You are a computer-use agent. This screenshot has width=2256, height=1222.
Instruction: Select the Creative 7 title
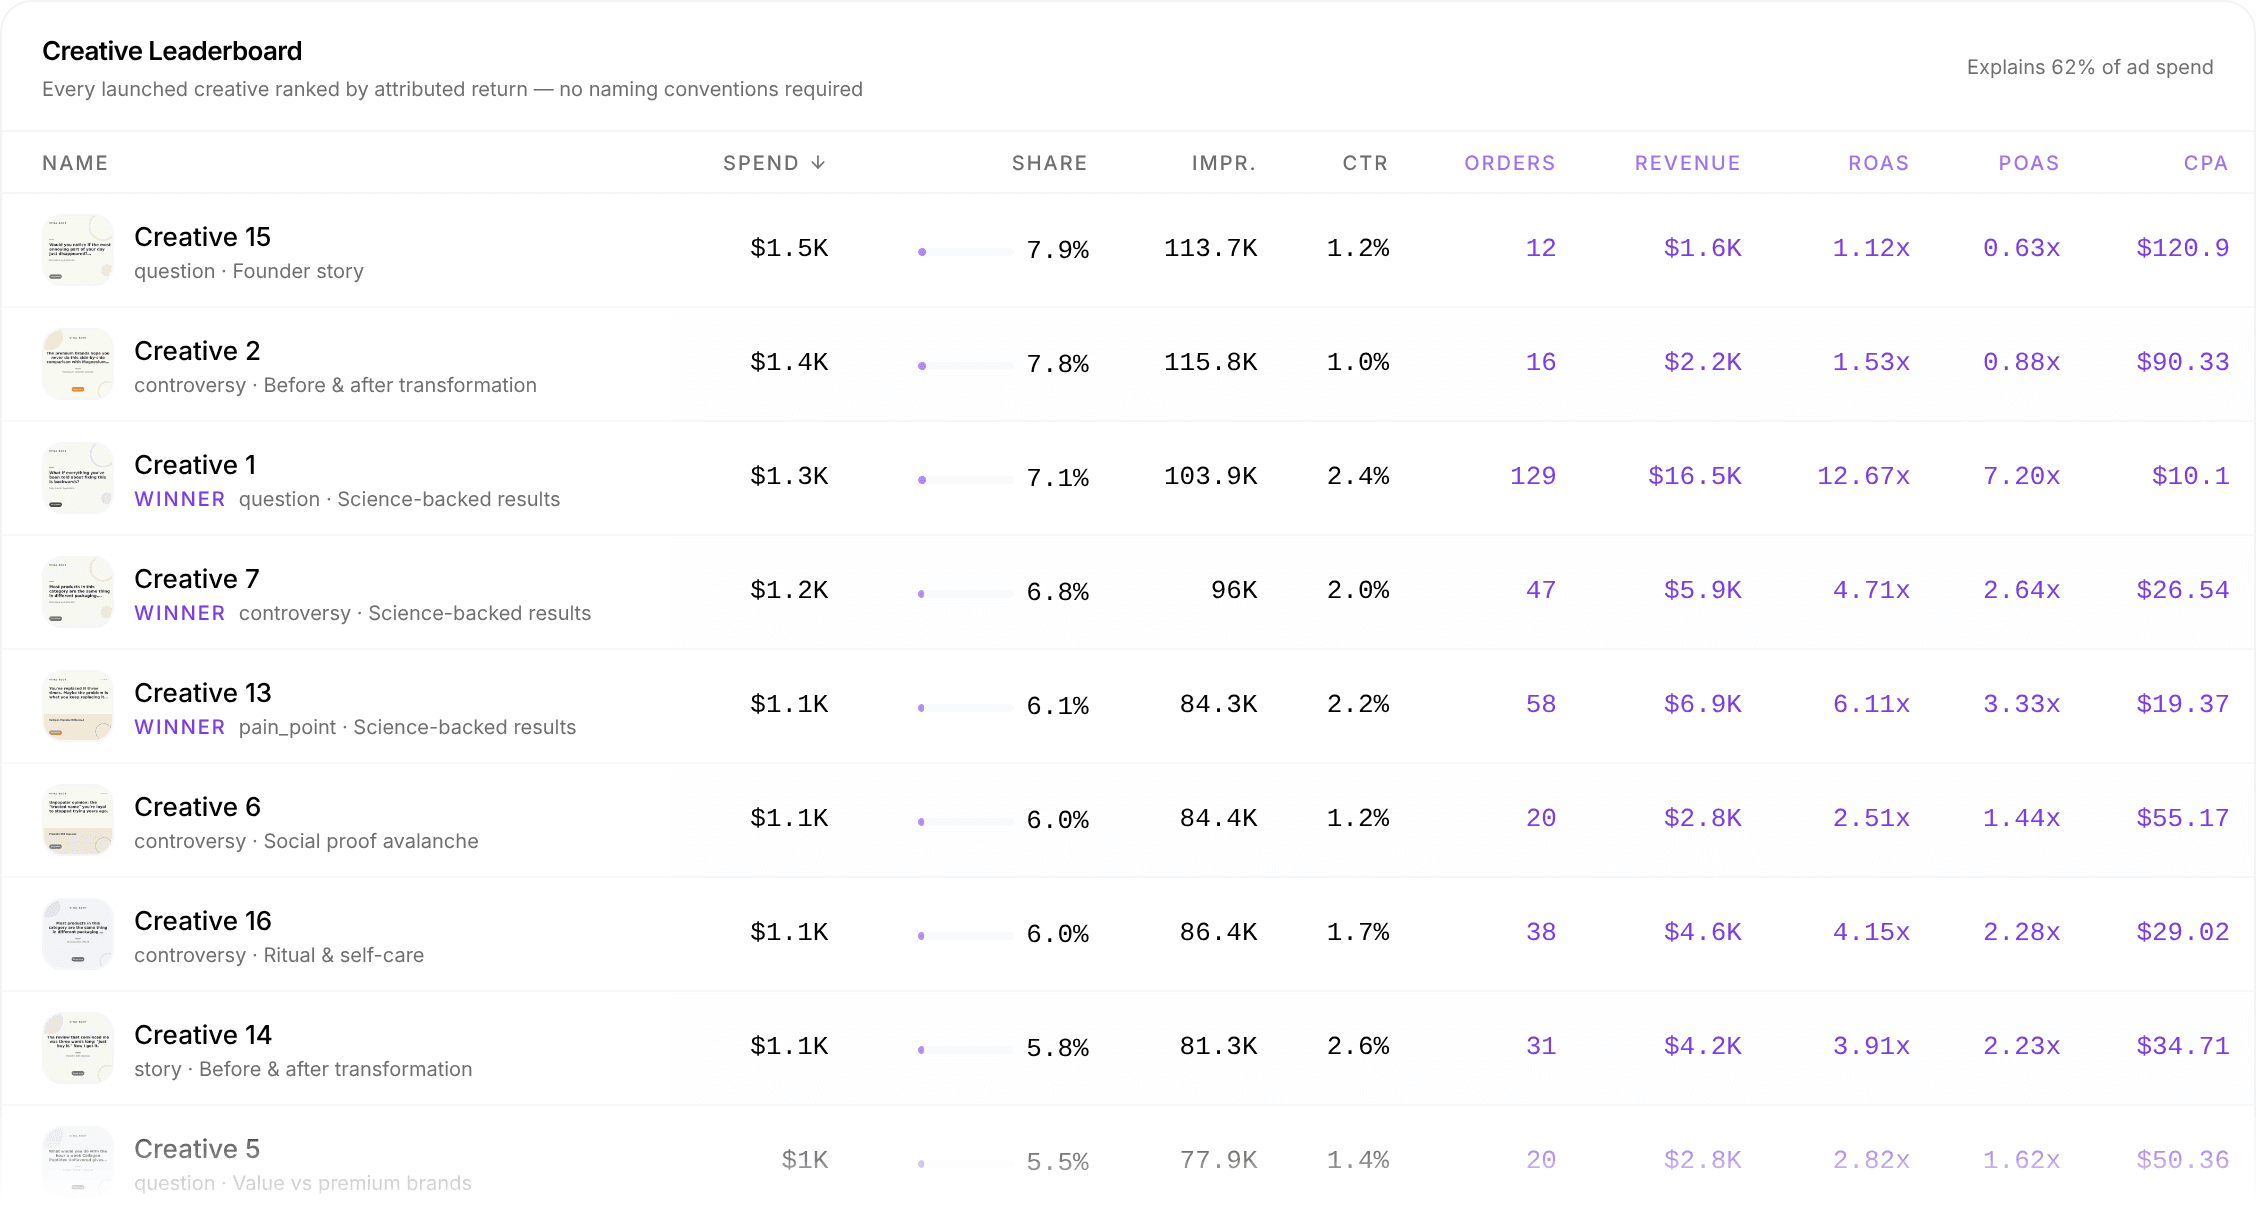(197, 579)
